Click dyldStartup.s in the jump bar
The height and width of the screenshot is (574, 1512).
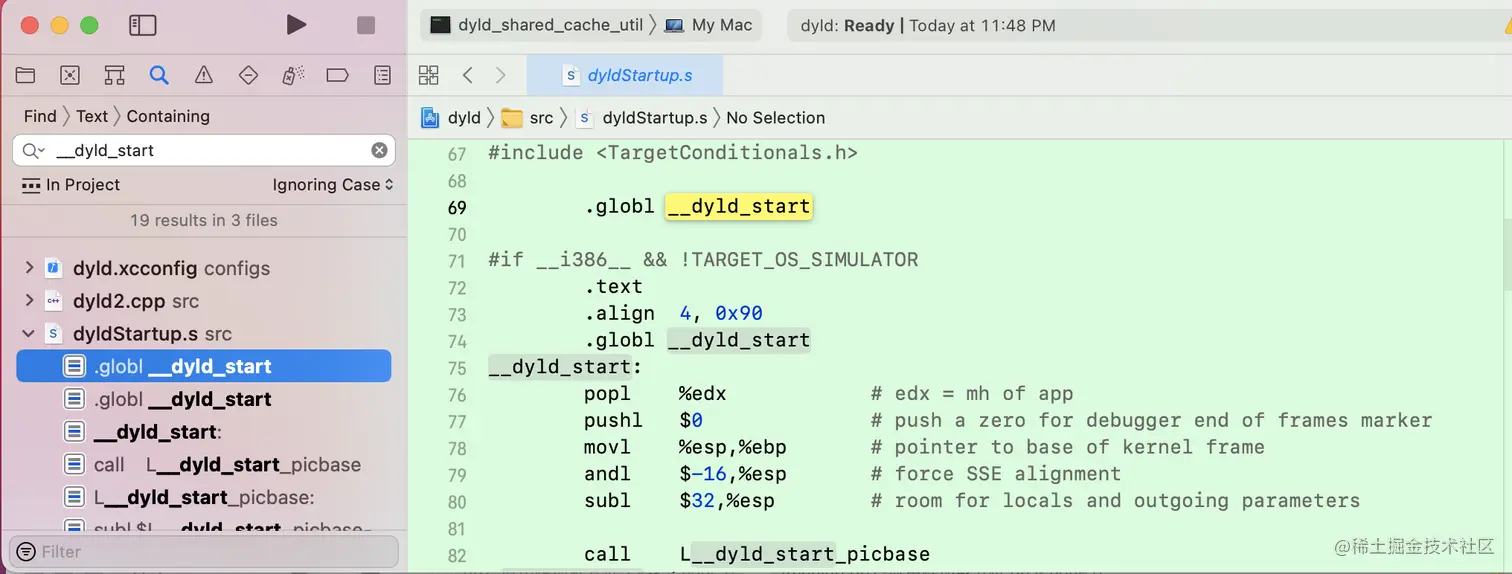click(x=640, y=118)
